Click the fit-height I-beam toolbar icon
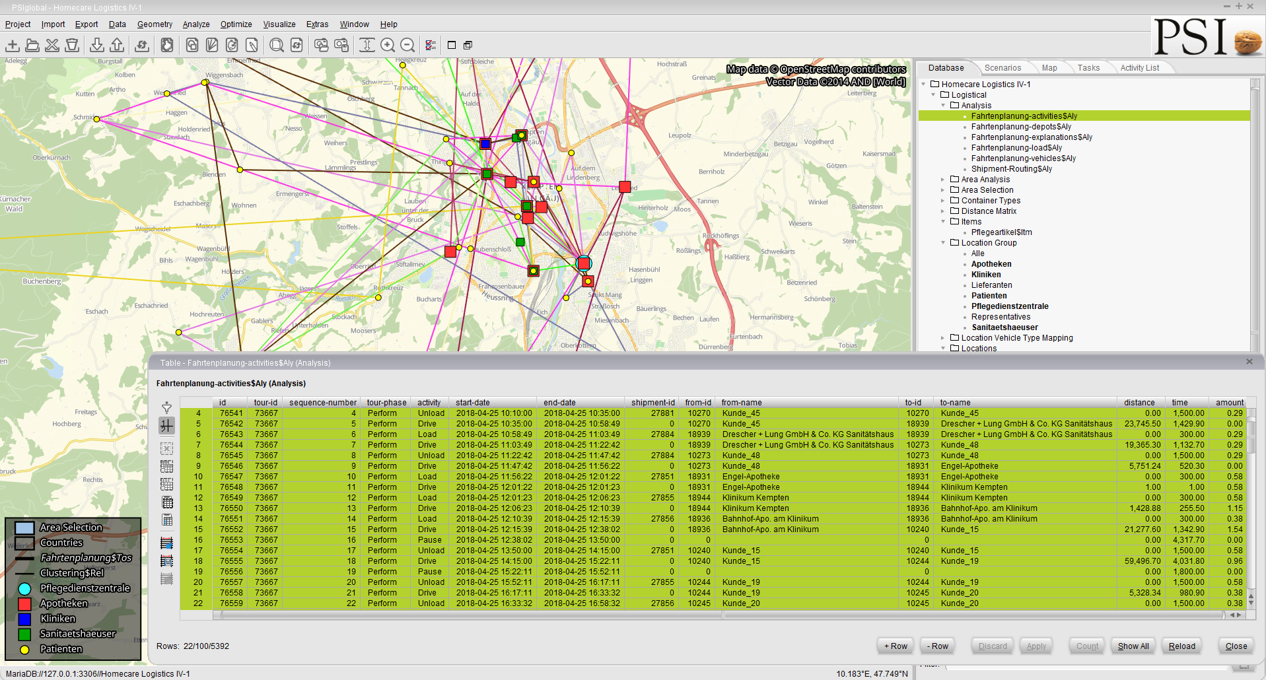This screenshot has width=1266, height=680. [x=367, y=45]
